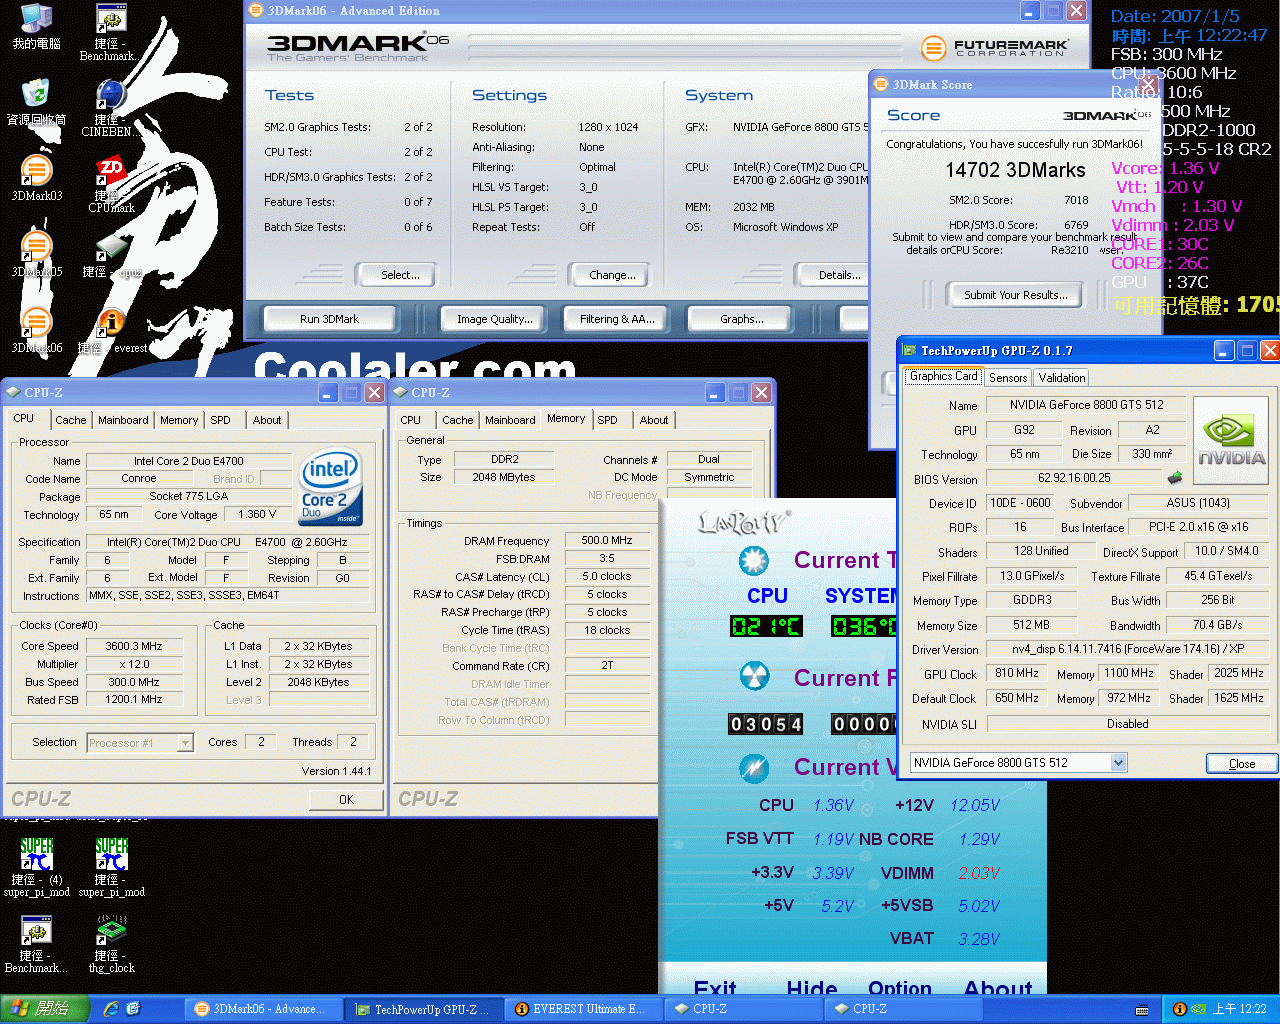This screenshot has width=1280, height=1024.
Task: Open the GPU selection dropdown in GPU-Z
Action: pyautogui.click(x=1119, y=762)
